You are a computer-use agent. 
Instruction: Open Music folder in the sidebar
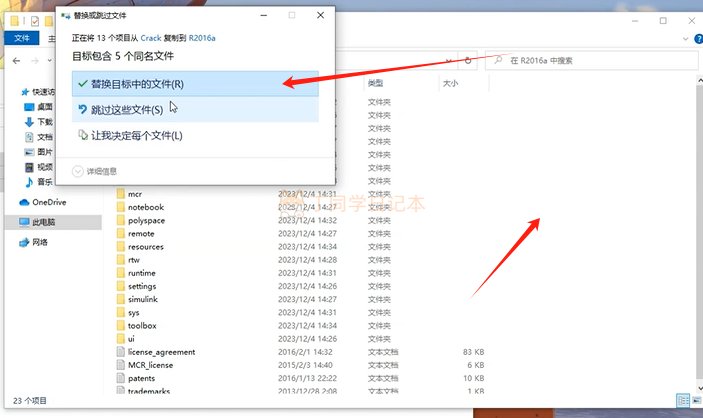45,182
